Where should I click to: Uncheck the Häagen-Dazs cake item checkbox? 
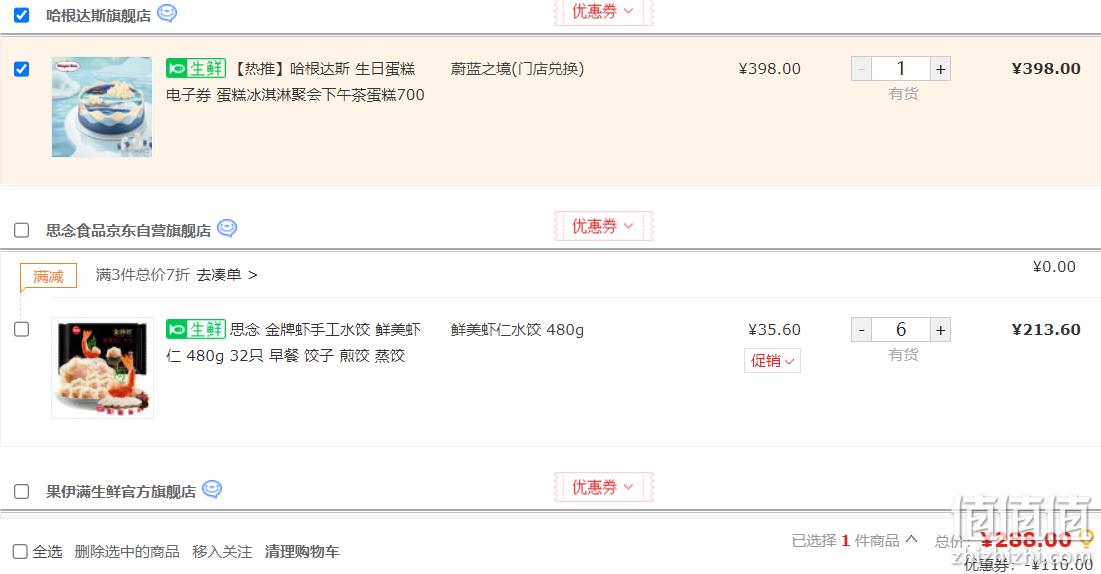tap(22, 69)
